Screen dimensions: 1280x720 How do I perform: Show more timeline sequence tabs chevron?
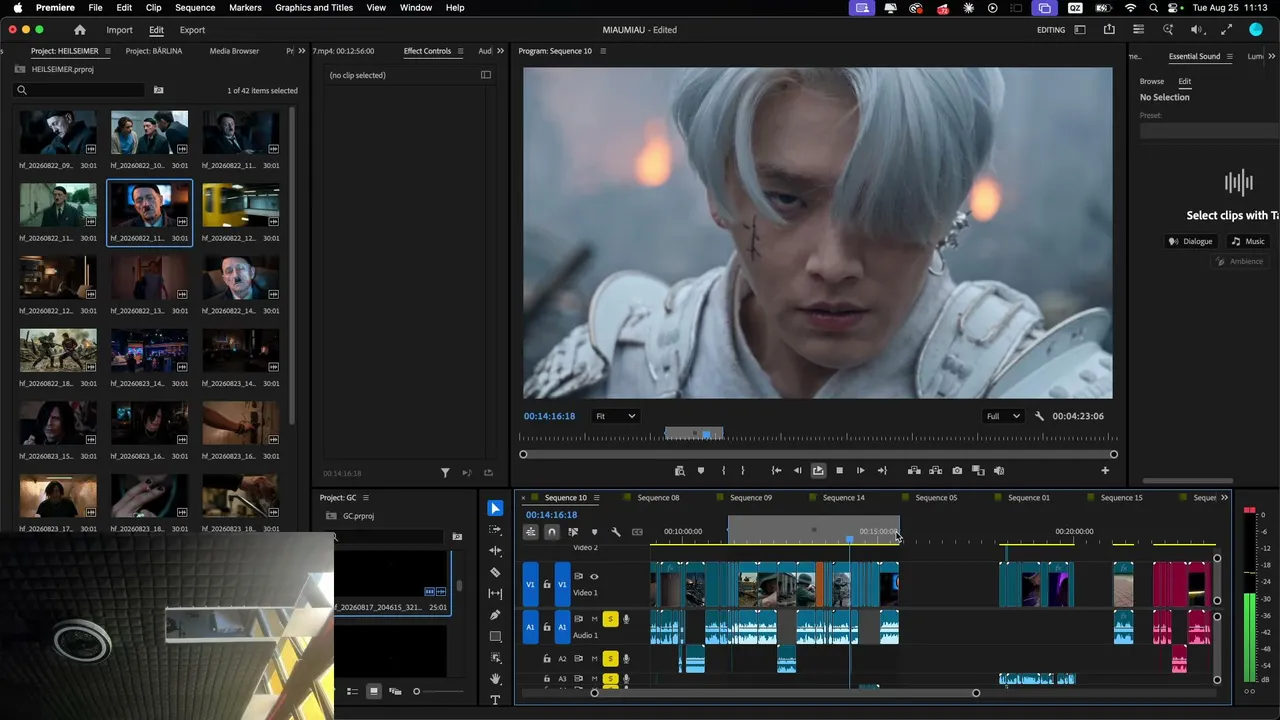[1224, 498]
